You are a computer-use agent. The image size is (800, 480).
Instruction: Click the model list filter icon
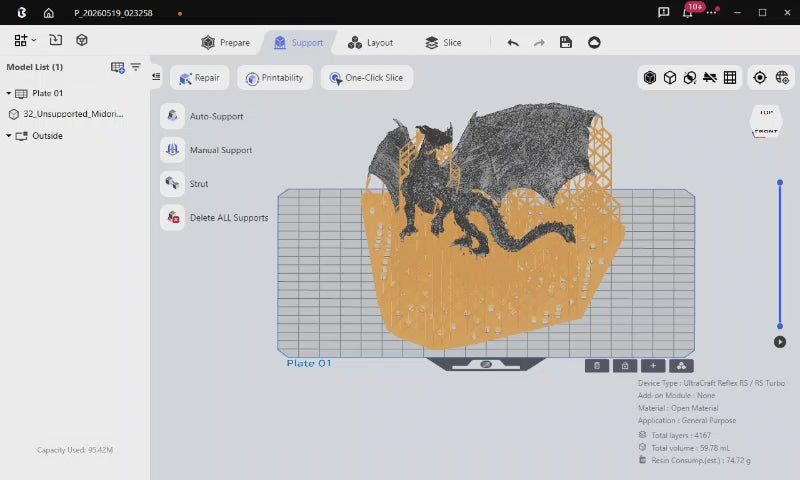136,67
